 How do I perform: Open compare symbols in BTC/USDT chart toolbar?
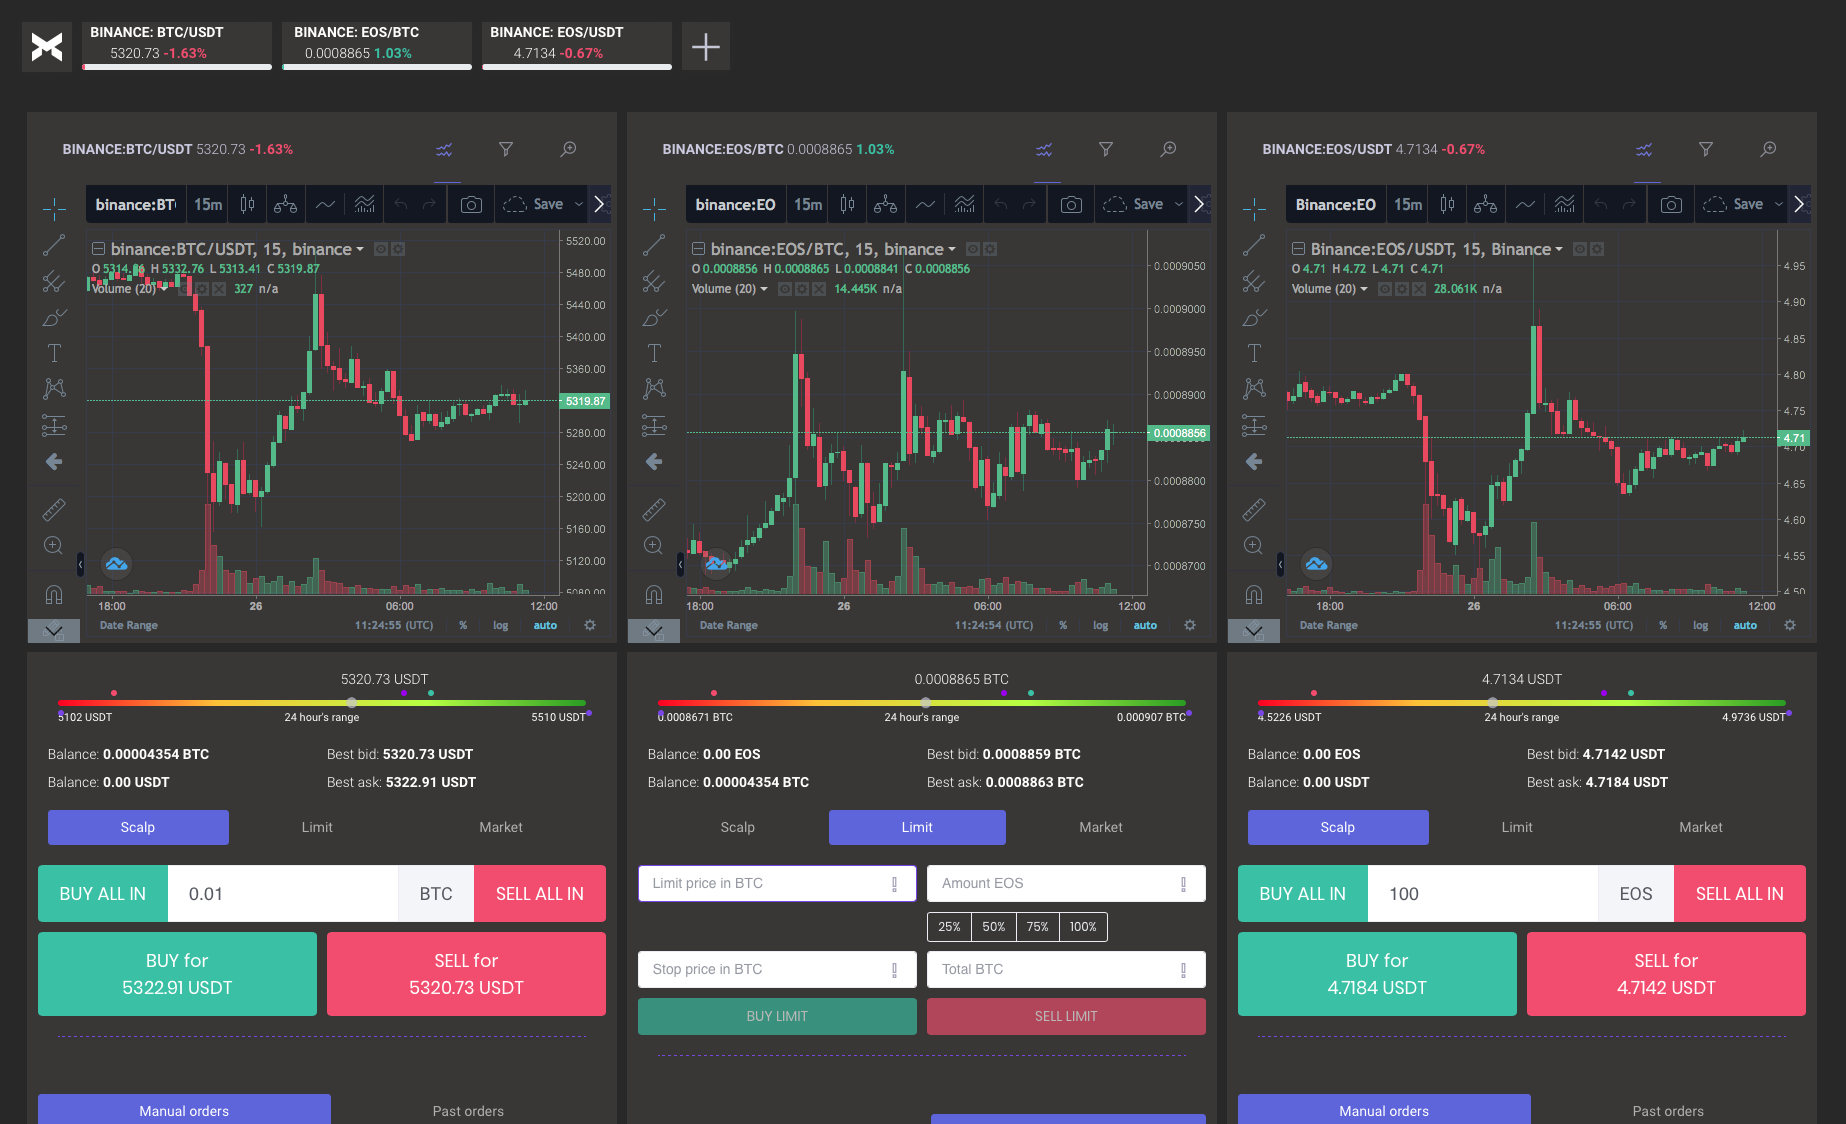tap(286, 204)
